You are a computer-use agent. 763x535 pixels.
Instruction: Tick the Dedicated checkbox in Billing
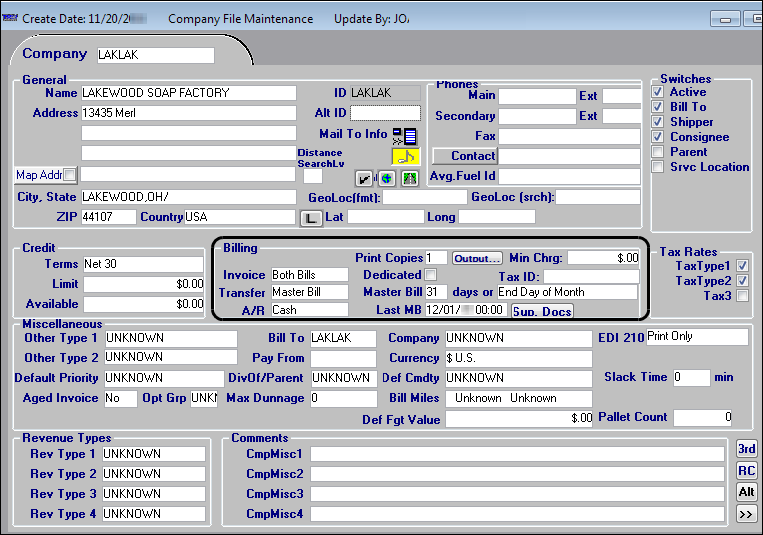click(x=431, y=275)
